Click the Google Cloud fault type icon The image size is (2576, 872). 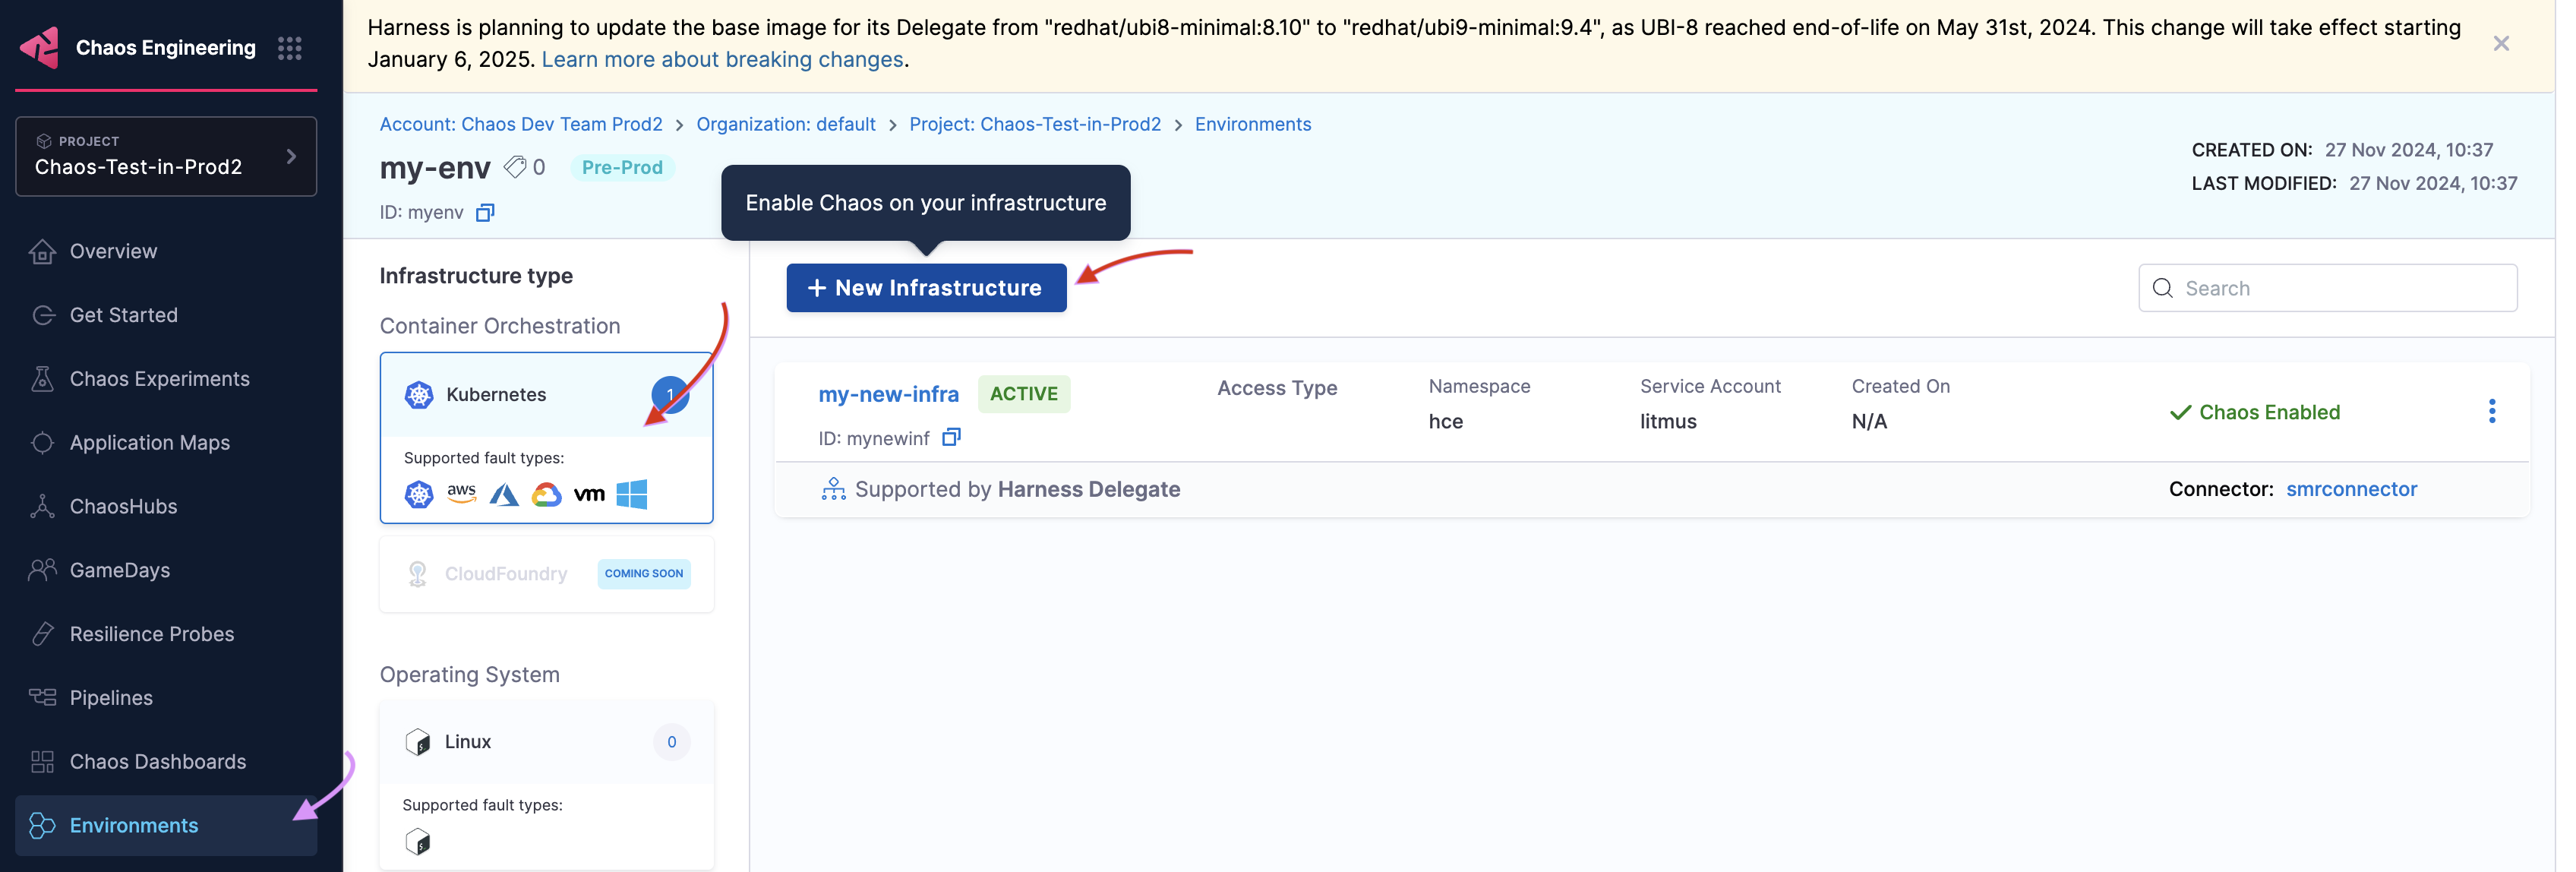546,495
